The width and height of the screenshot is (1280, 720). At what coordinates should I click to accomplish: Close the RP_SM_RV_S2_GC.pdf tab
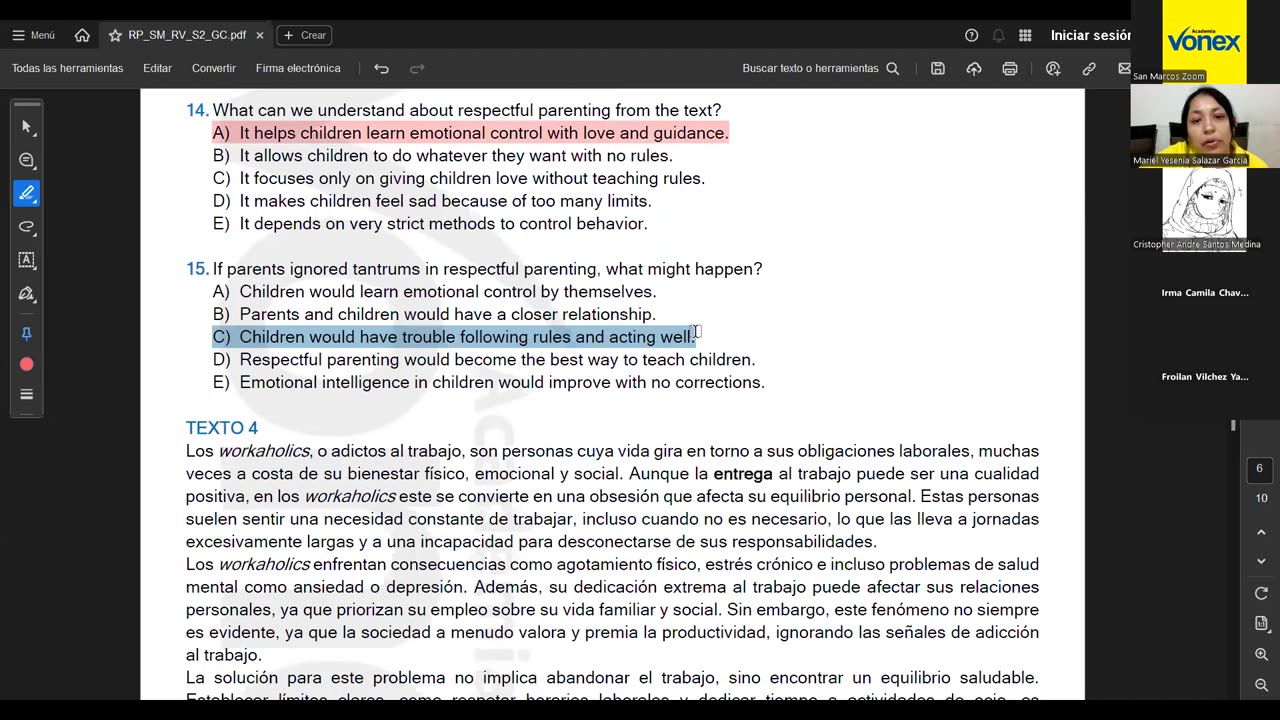click(x=260, y=35)
